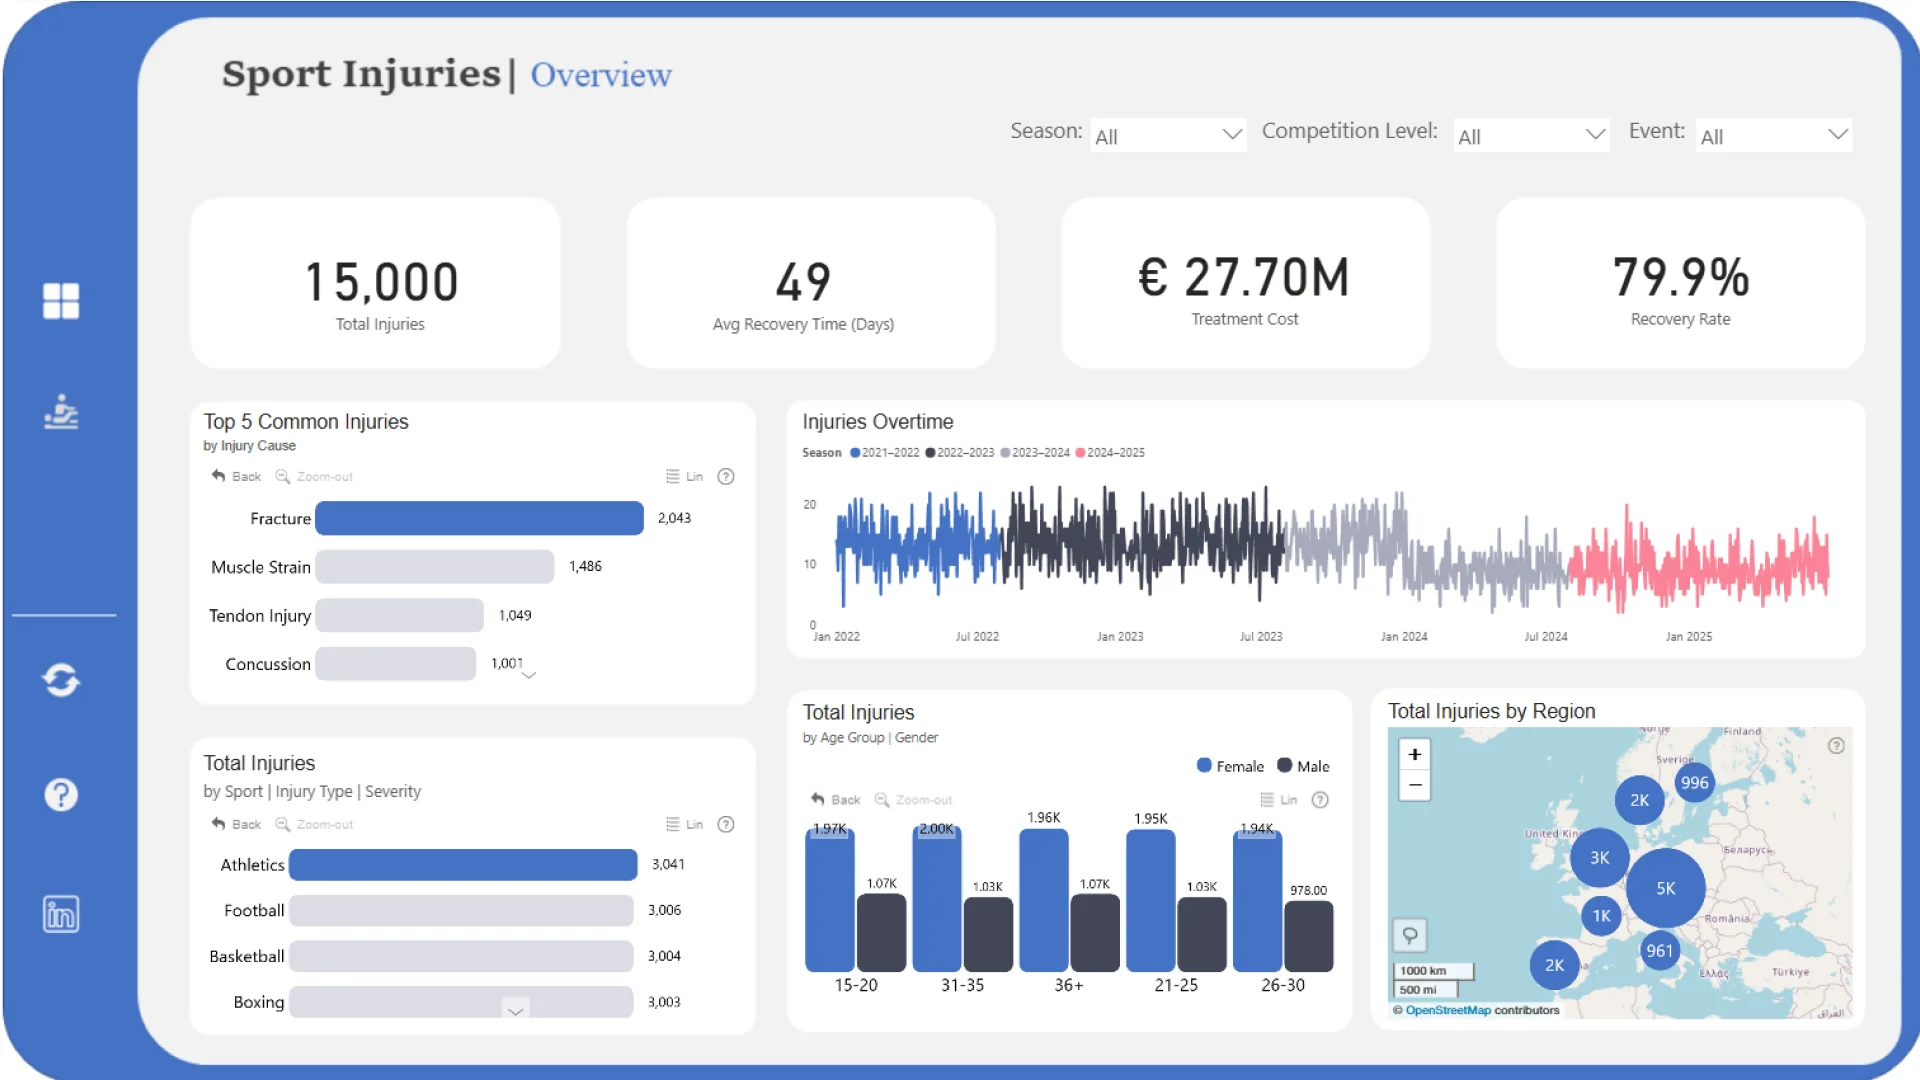Click the 3K bubble on the map
This screenshot has height=1080, width=1920.
point(1599,857)
